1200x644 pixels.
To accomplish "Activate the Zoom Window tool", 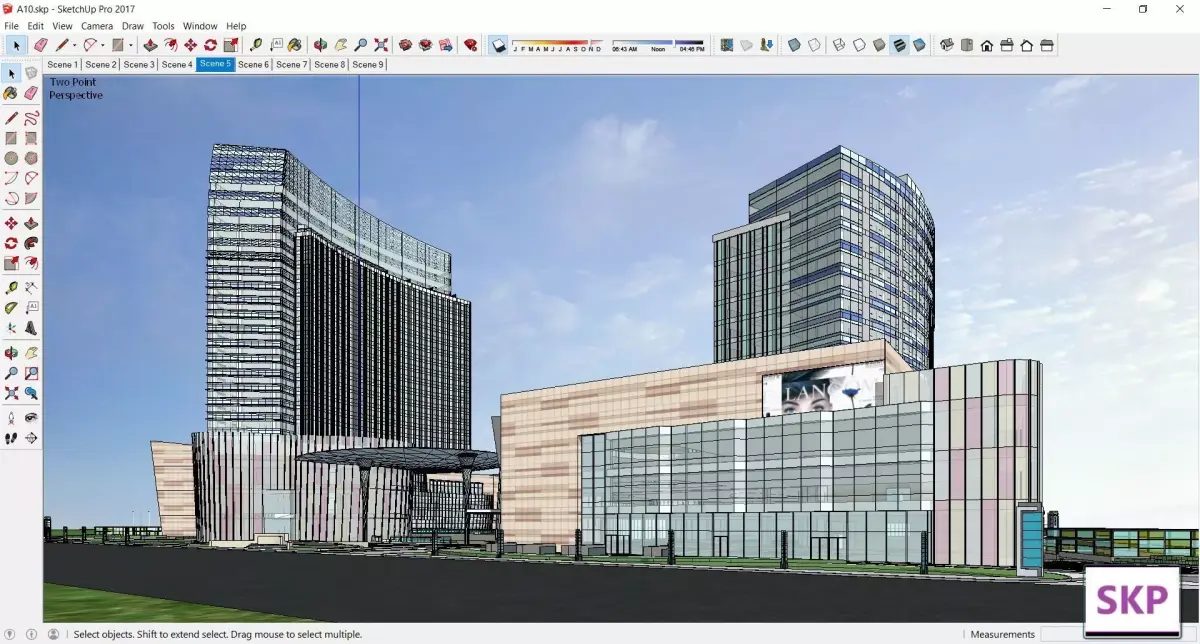I will (x=31, y=373).
